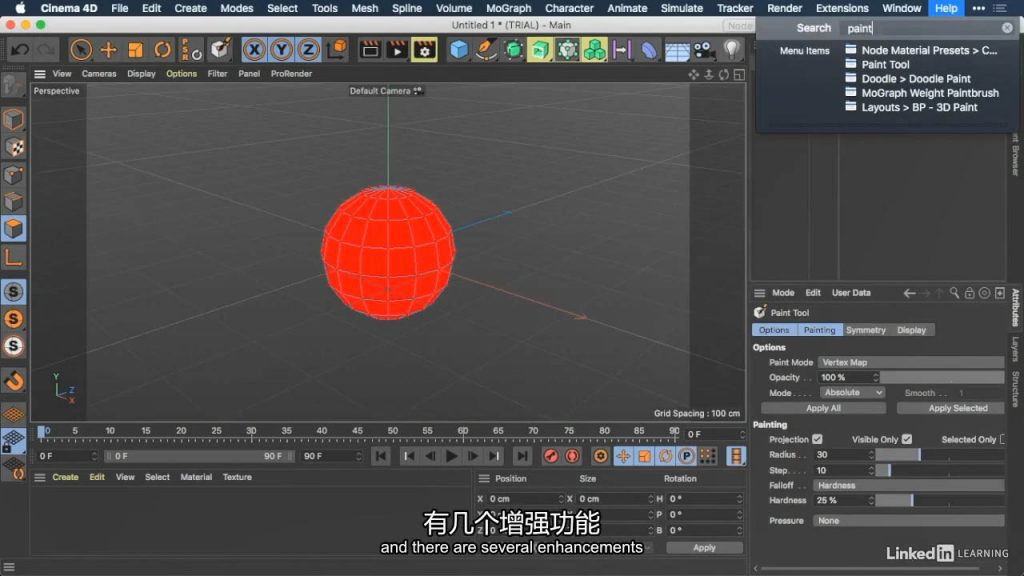The height and width of the screenshot is (576, 1024).
Task: Click the Axis mode L-shaped icon
Action: click(13, 257)
